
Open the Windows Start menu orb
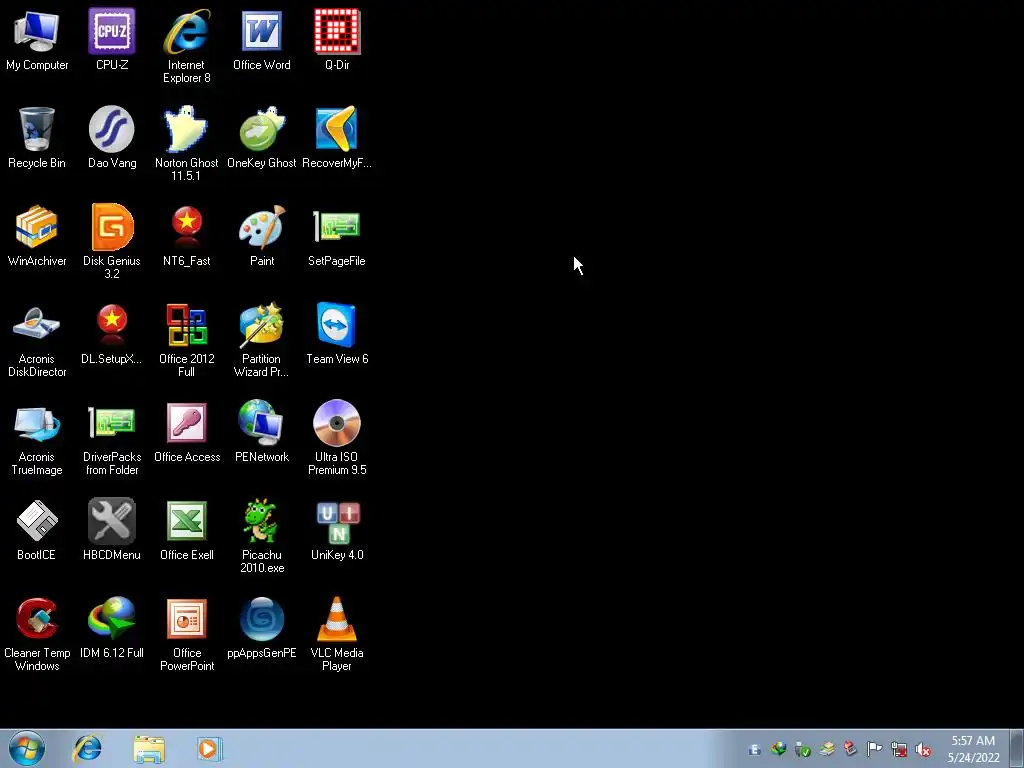coord(27,748)
